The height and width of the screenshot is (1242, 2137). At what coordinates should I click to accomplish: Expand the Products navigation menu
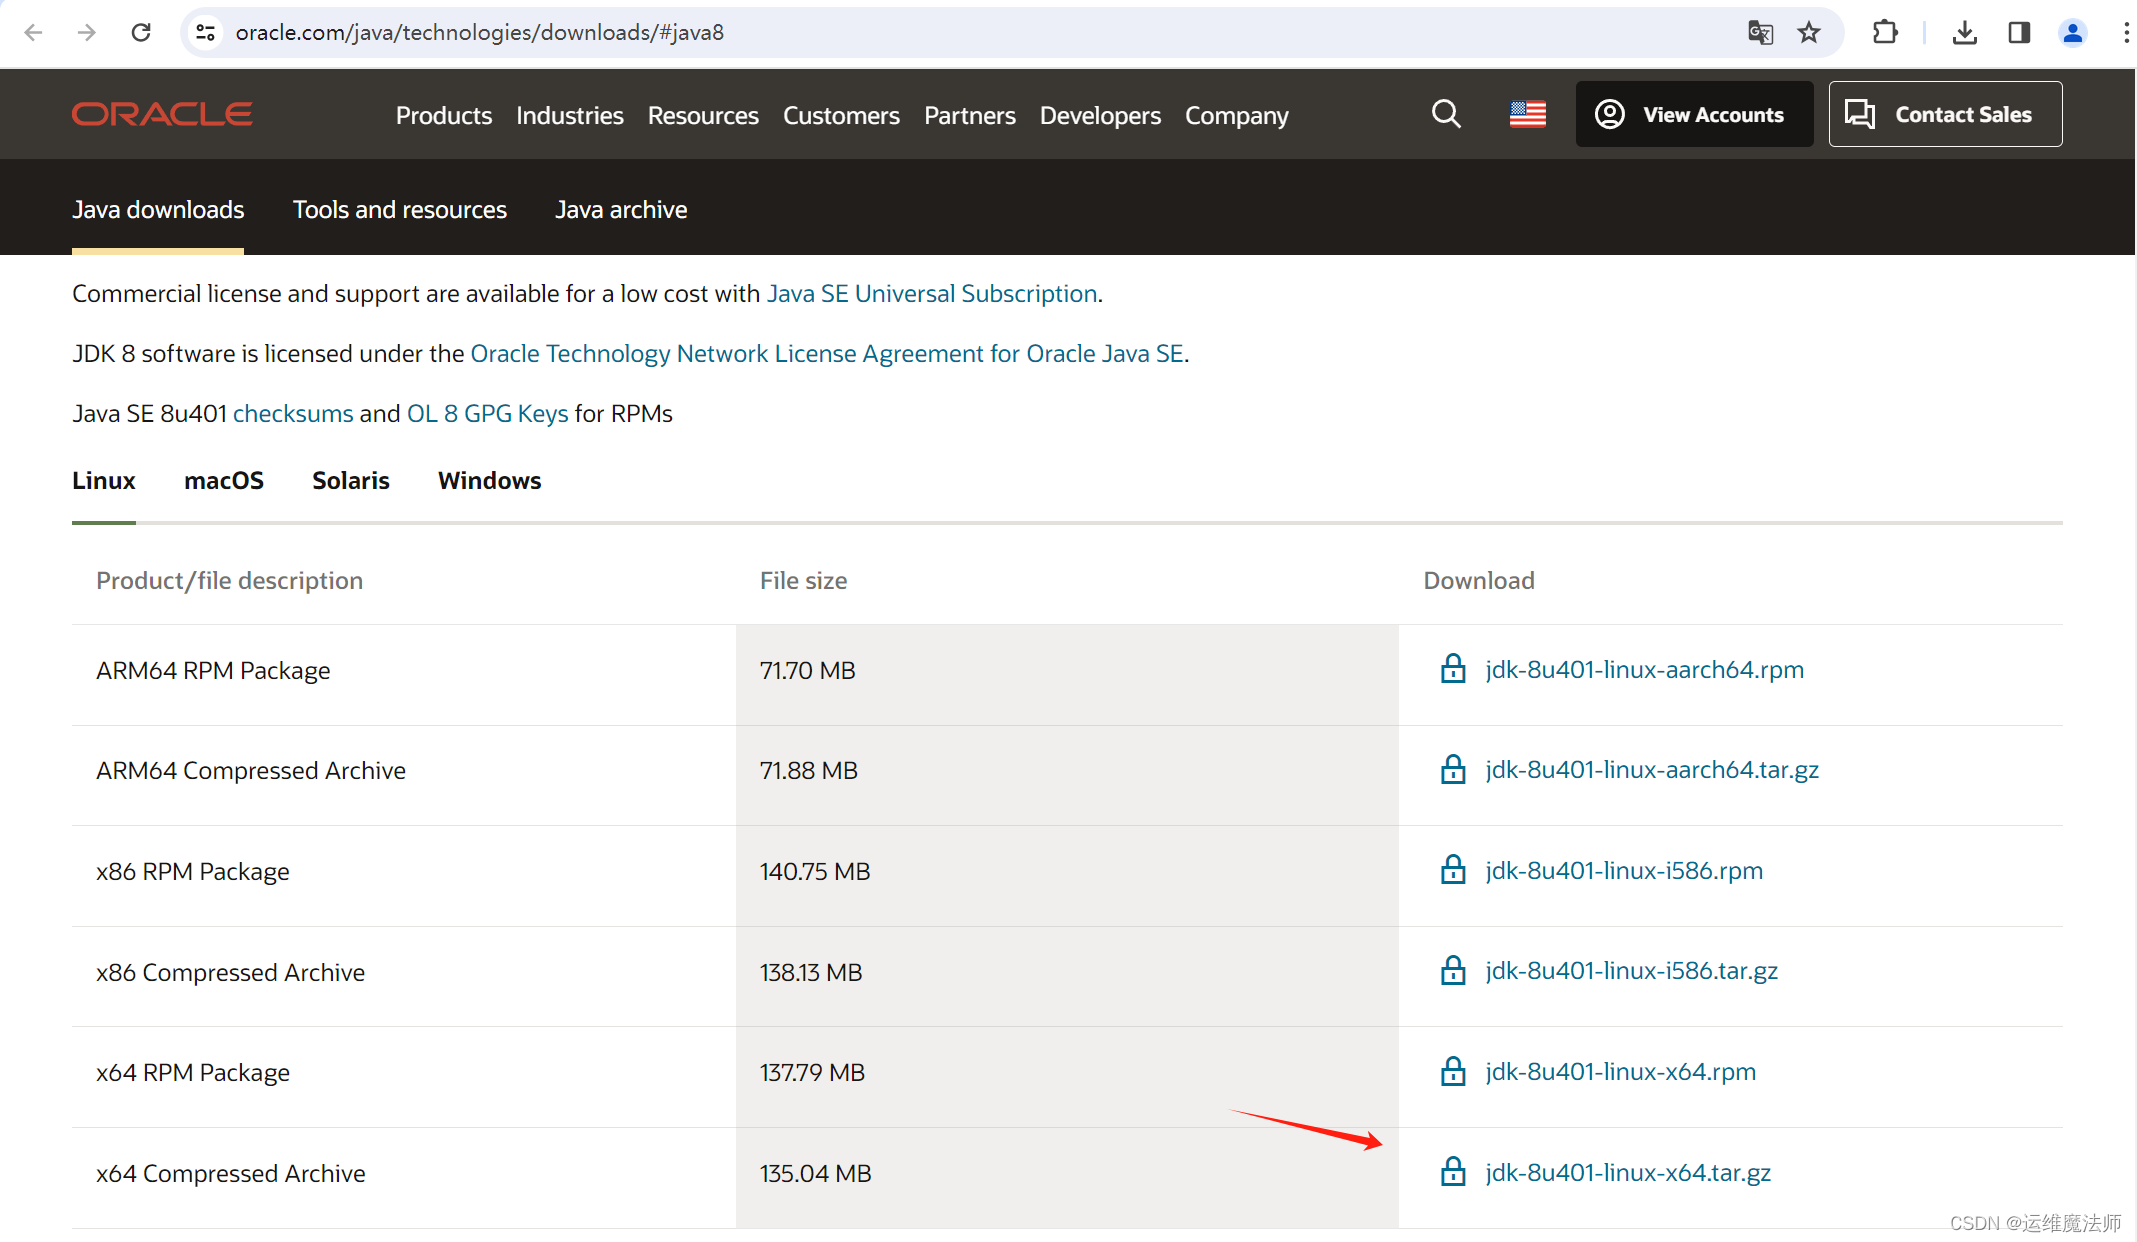[443, 115]
